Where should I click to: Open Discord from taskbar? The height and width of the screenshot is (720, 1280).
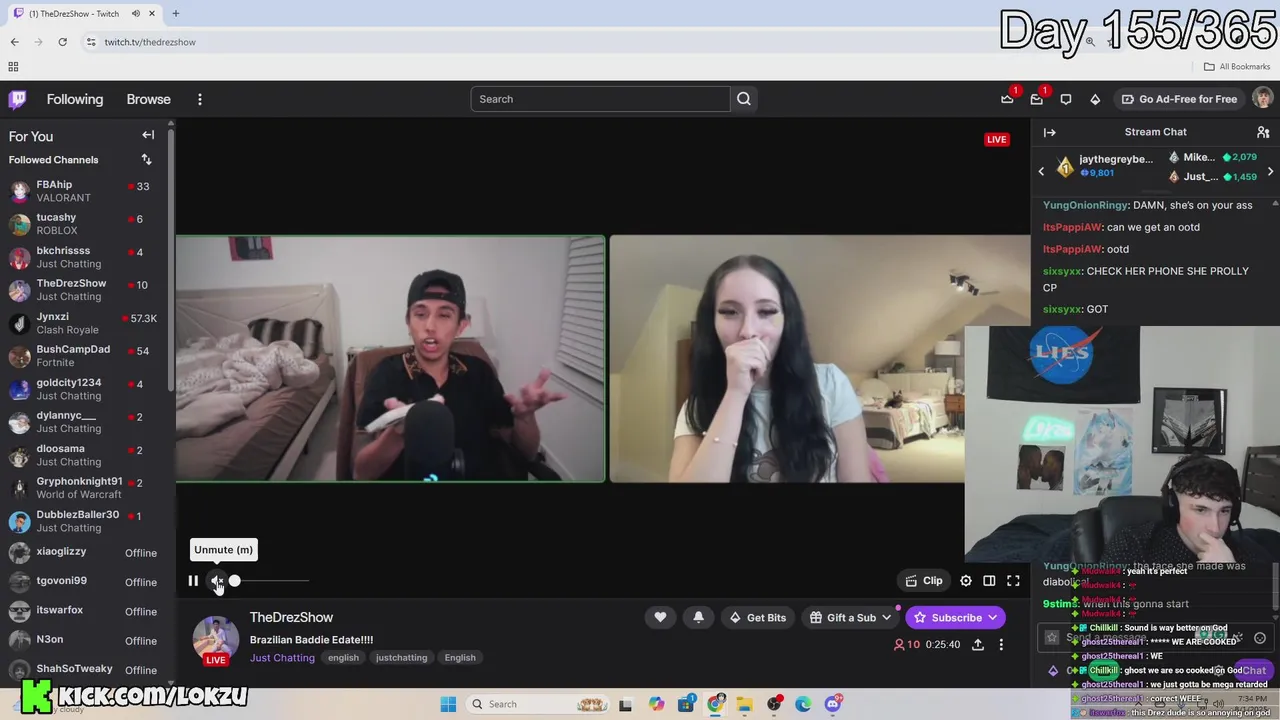833,704
